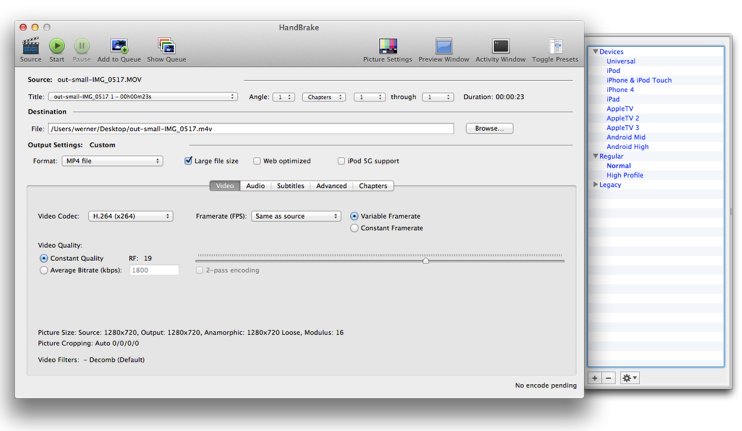The width and height of the screenshot is (742, 431).
Task: Collapse the Regular preset group
Action: coord(595,156)
